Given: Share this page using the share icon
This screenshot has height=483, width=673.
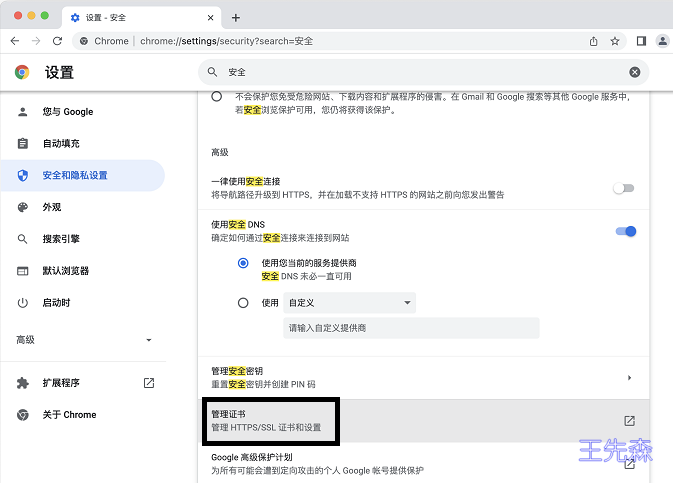Looking at the screenshot, I should tap(594, 41).
